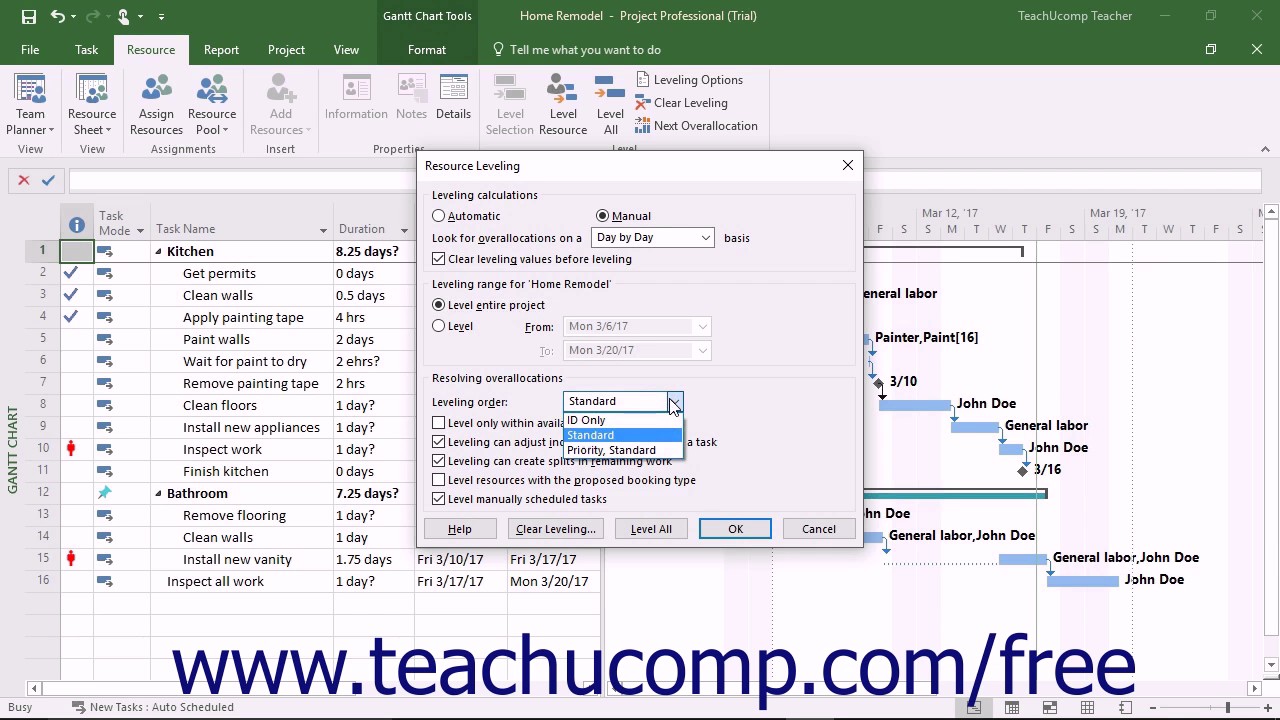Click the overallocation indicator on row 15
The width and height of the screenshot is (1280, 720).
tap(71, 559)
